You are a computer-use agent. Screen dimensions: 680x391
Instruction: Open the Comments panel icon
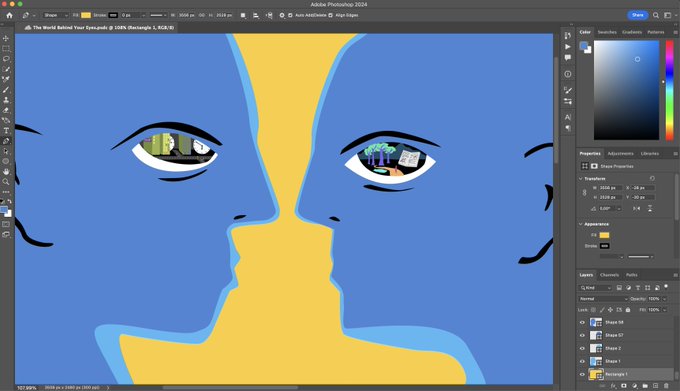coord(568,58)
